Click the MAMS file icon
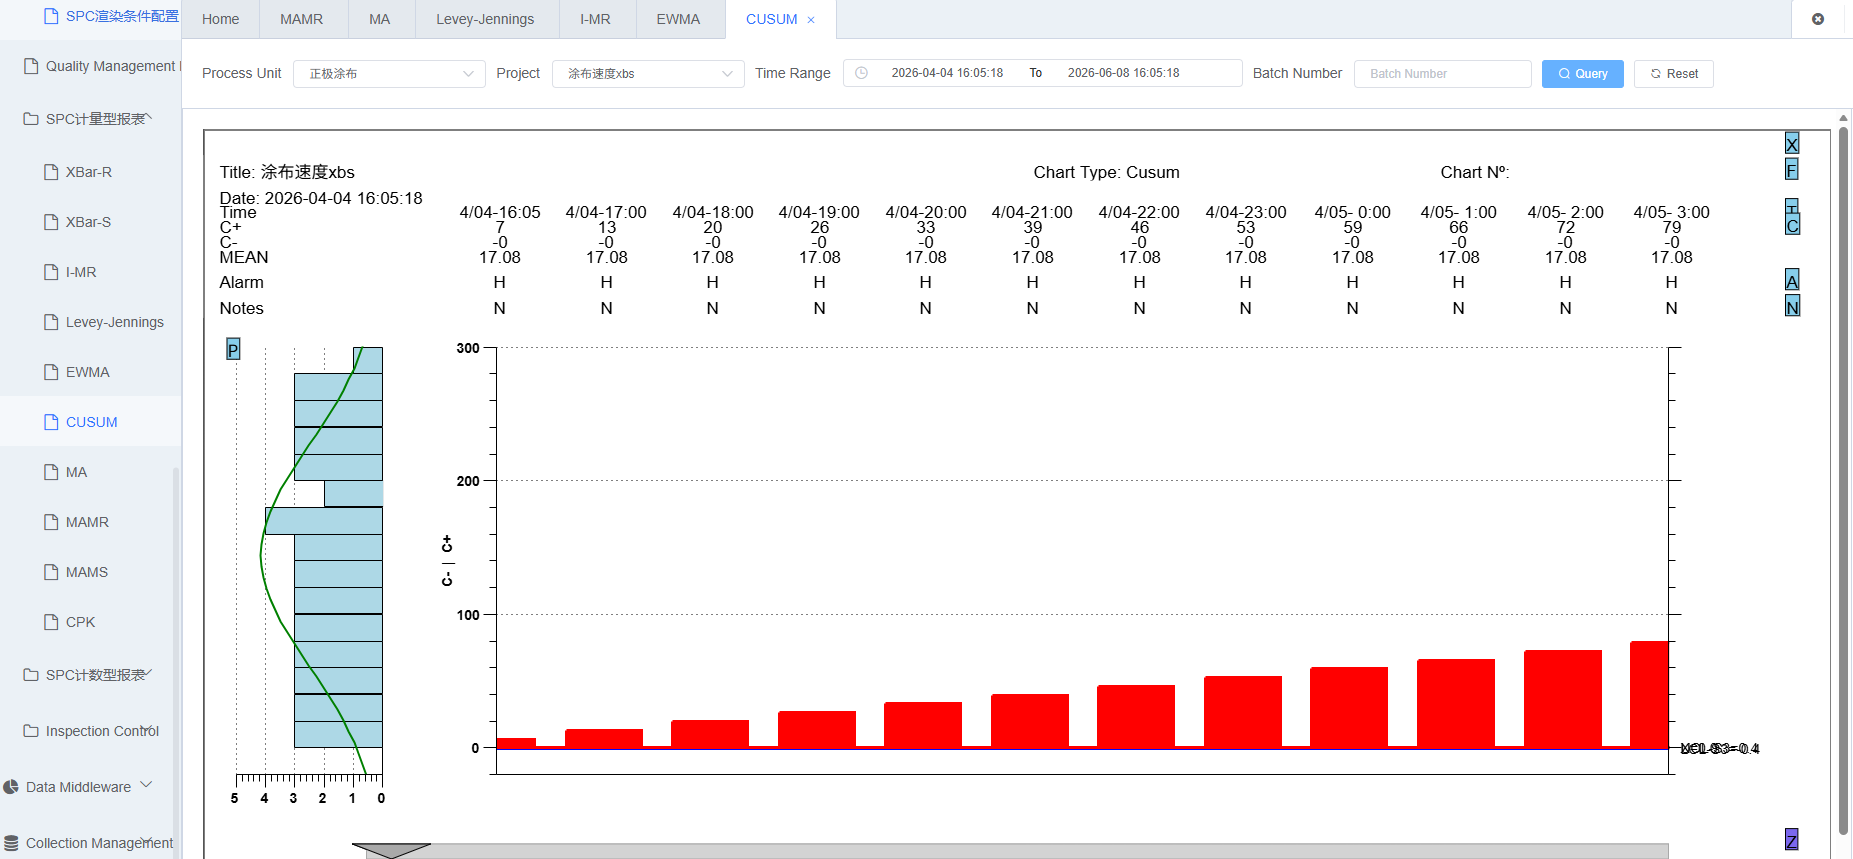1853x859 pixels. click(51, 572)
